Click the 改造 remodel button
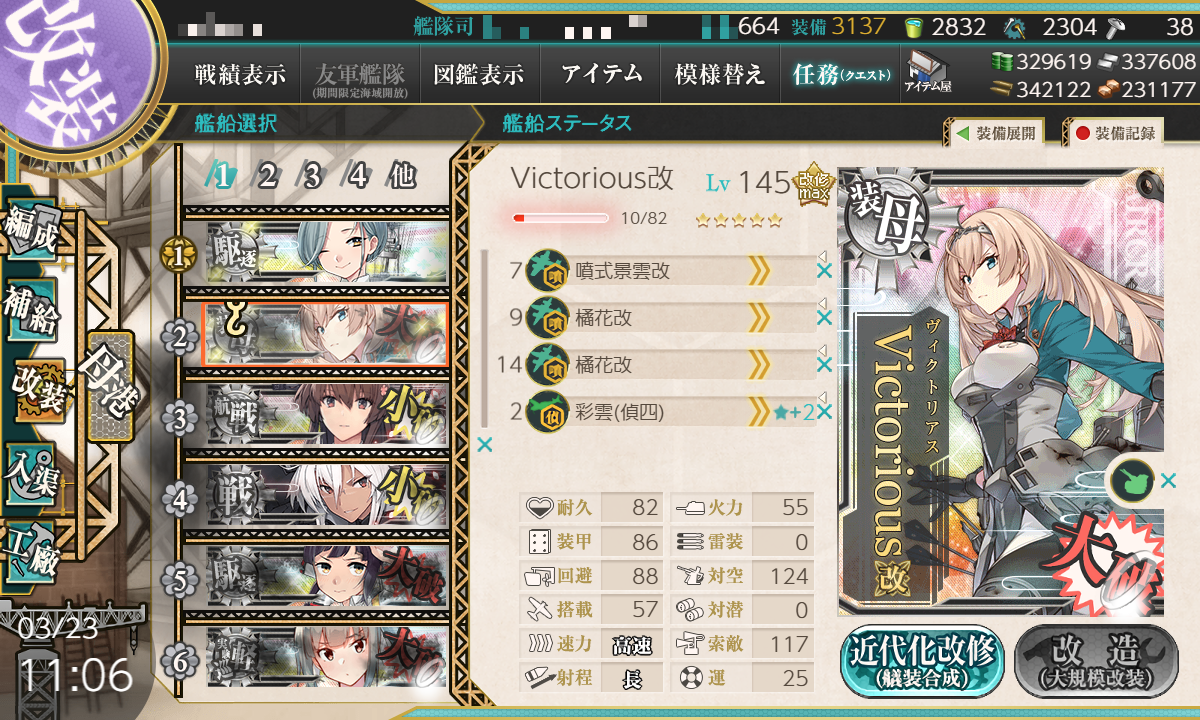1200x720 pixels. 1097,661
